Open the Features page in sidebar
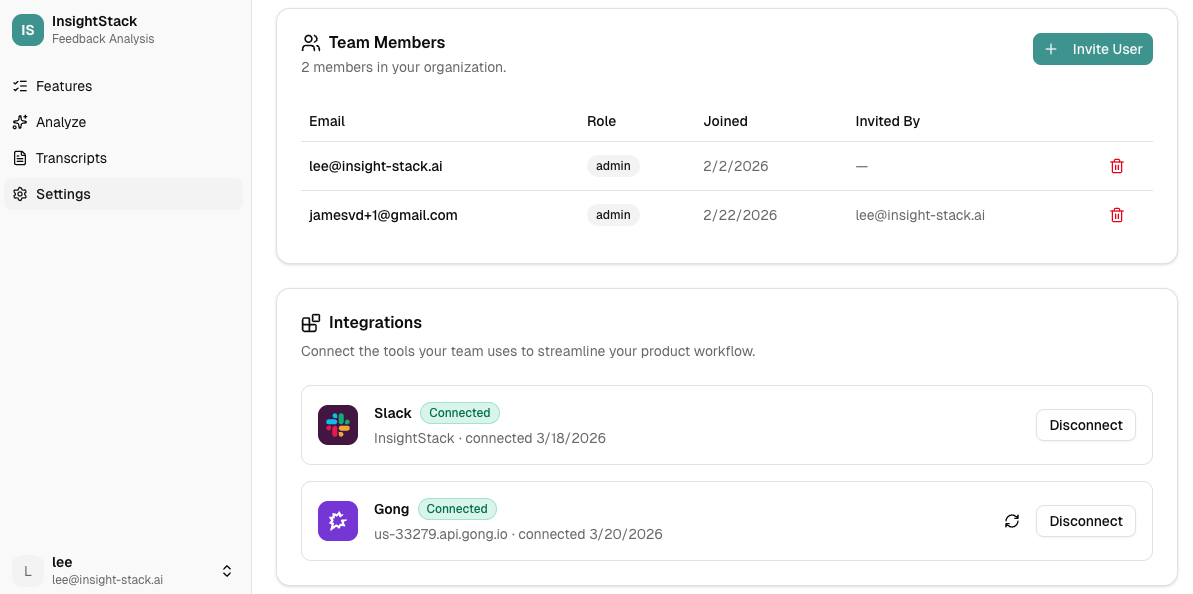The image size is (1193, 594). pos(64,86)
